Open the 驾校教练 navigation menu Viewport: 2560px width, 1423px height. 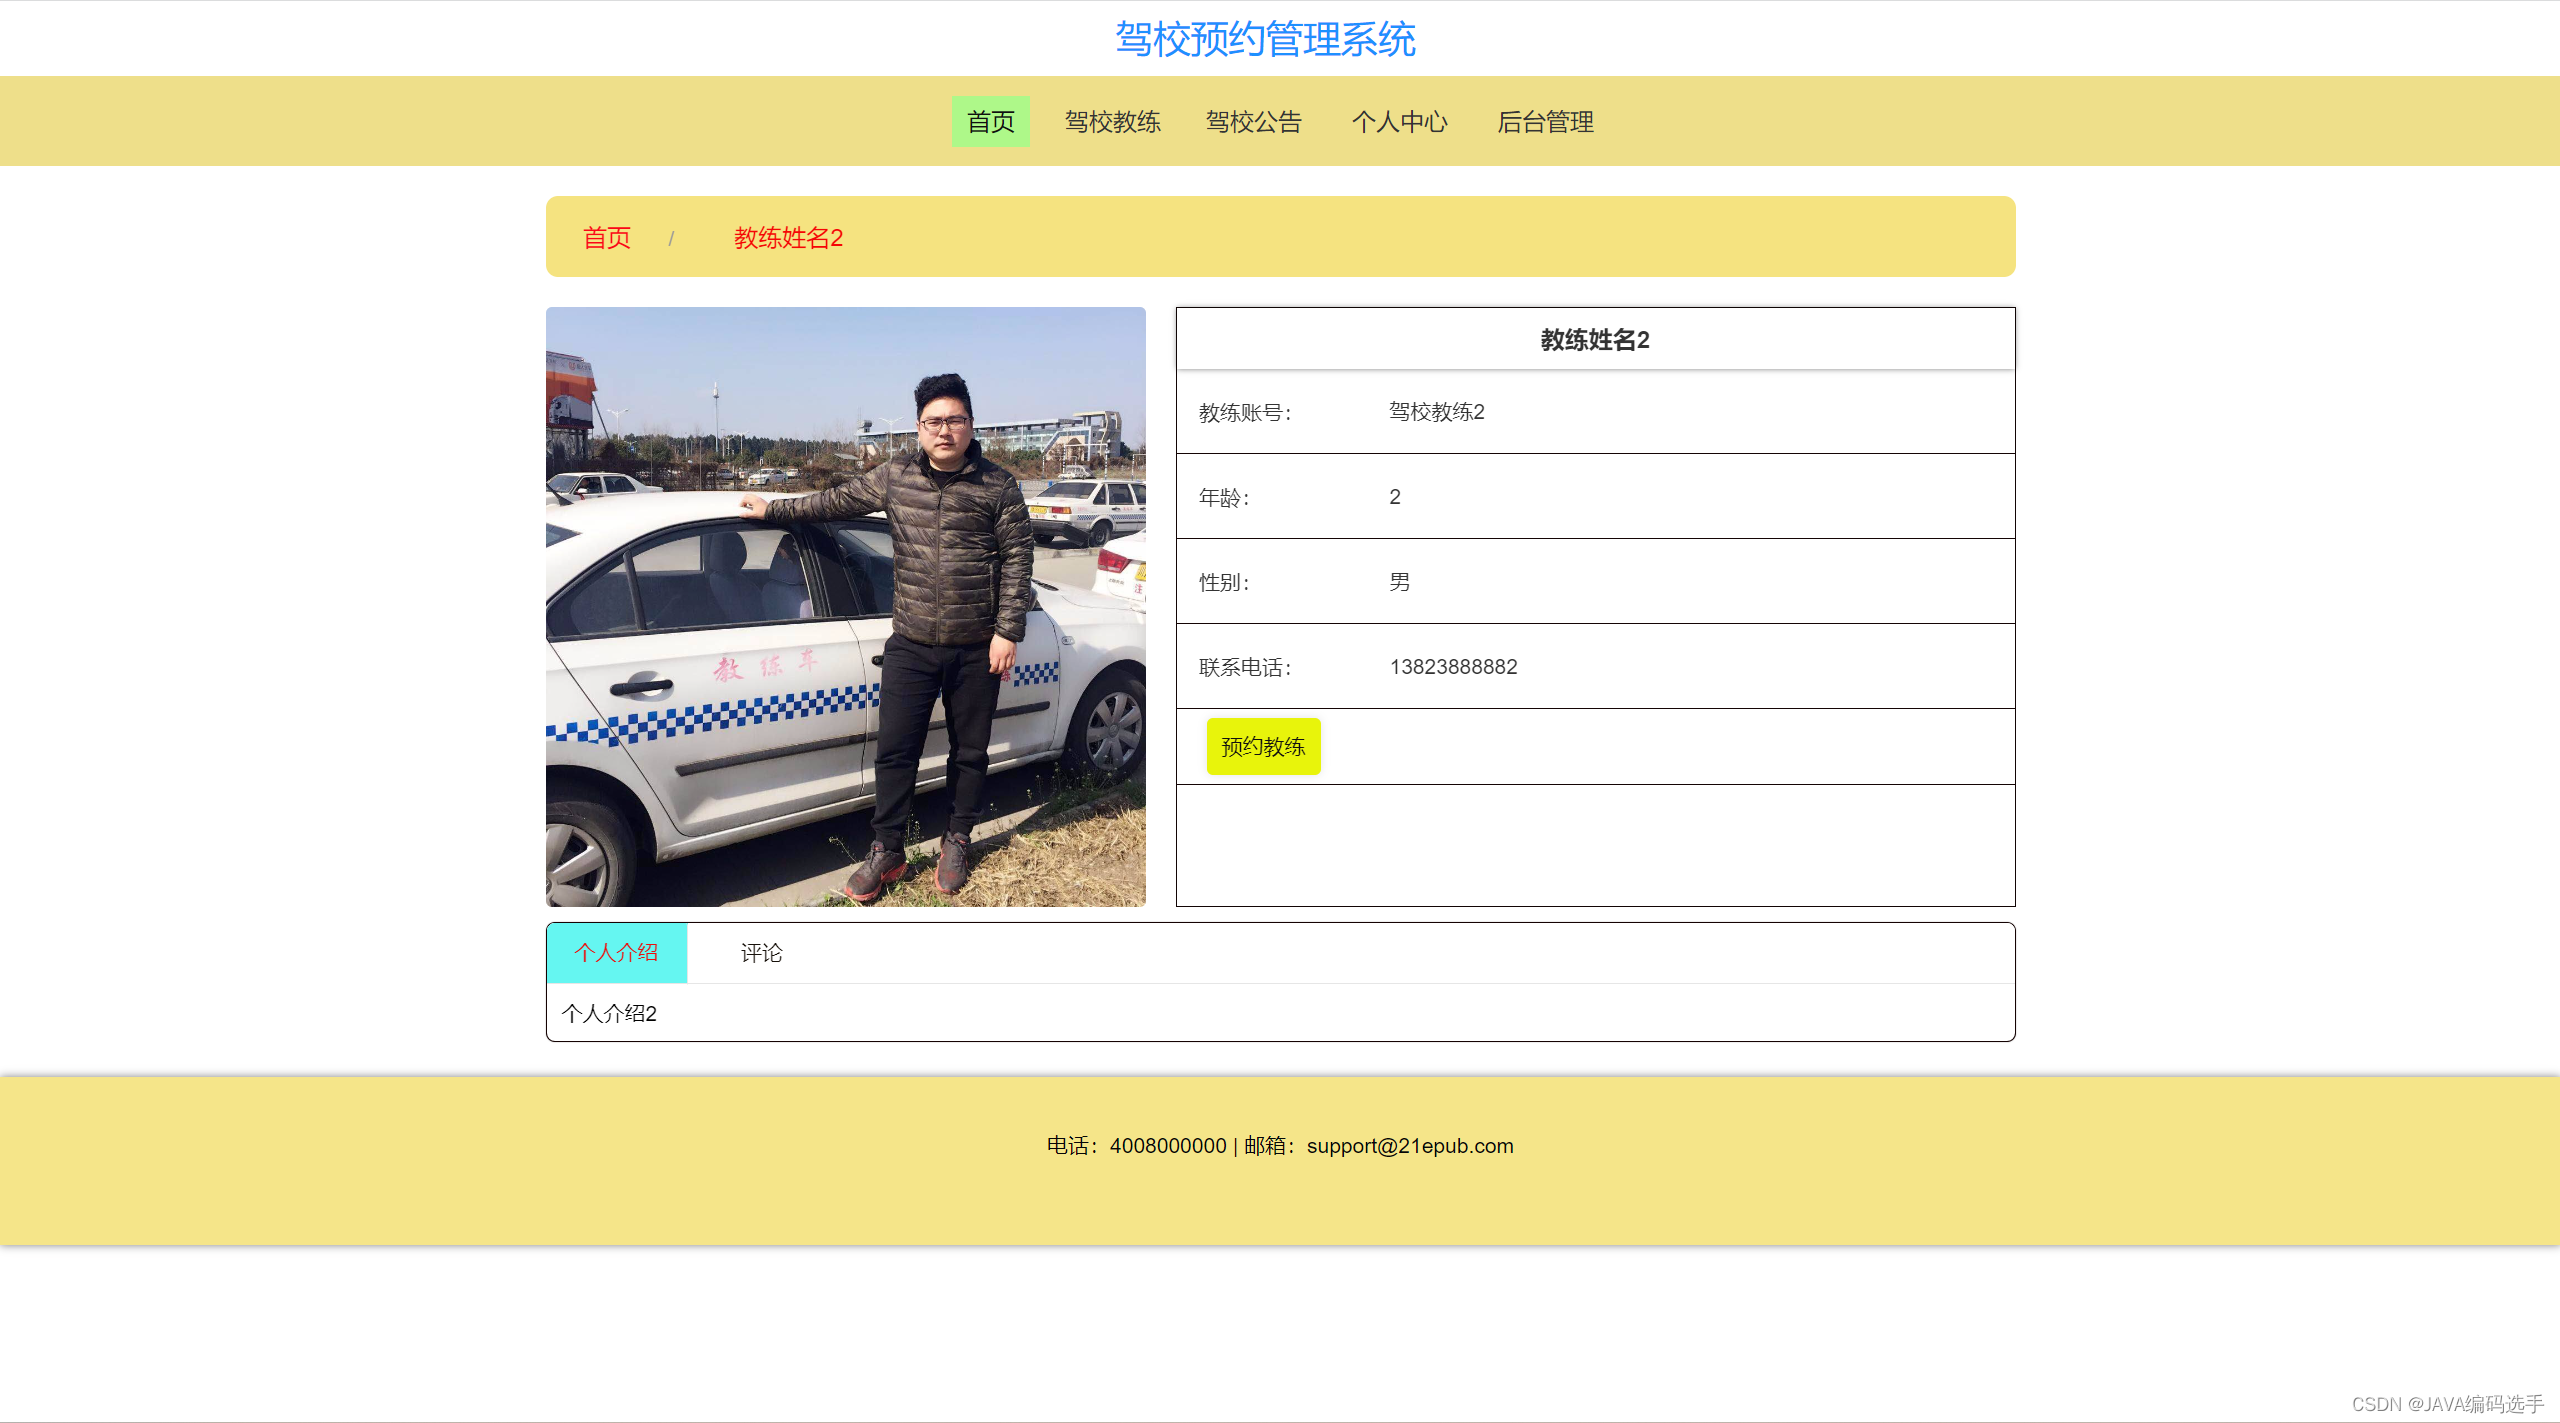(x=1112, y=122)
